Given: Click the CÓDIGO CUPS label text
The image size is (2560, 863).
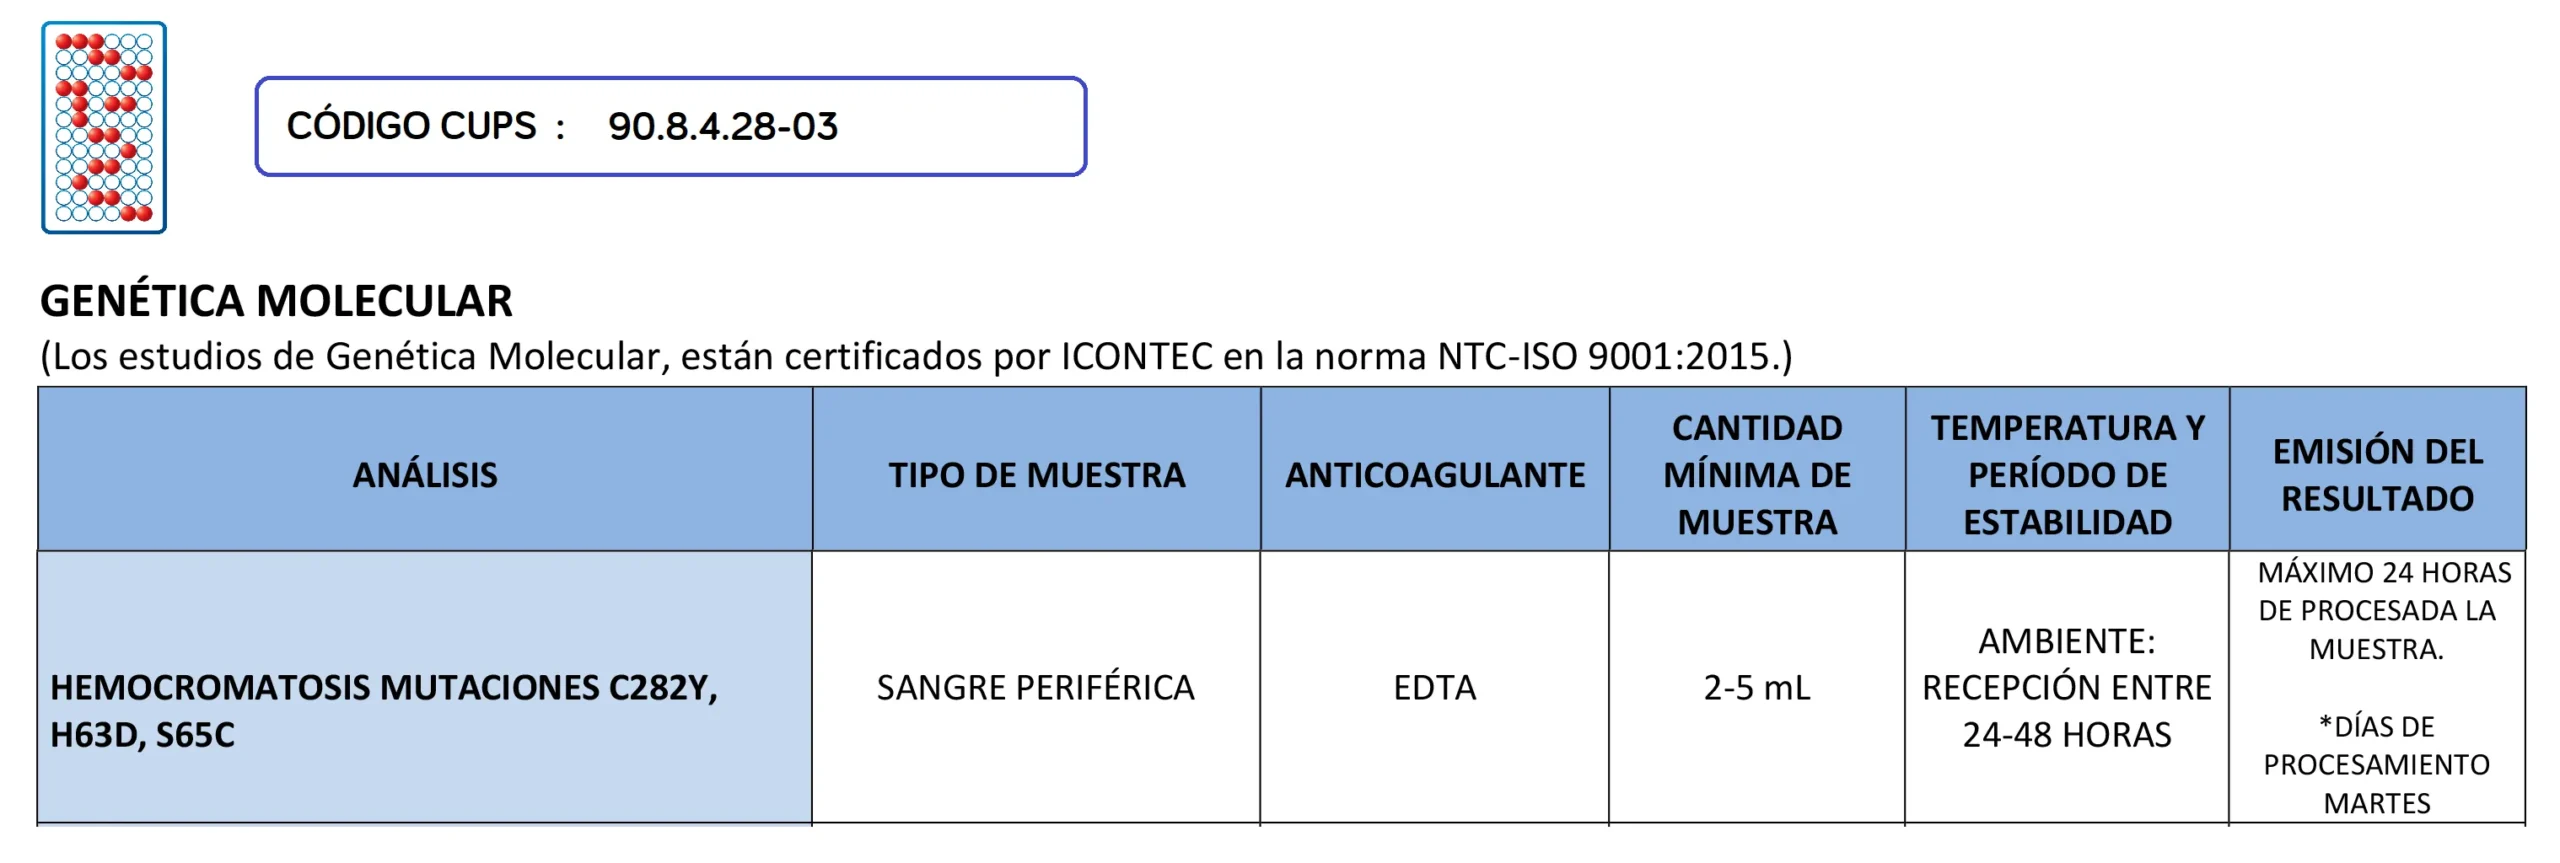Looking at the screenshot, I should pos(411,126).
